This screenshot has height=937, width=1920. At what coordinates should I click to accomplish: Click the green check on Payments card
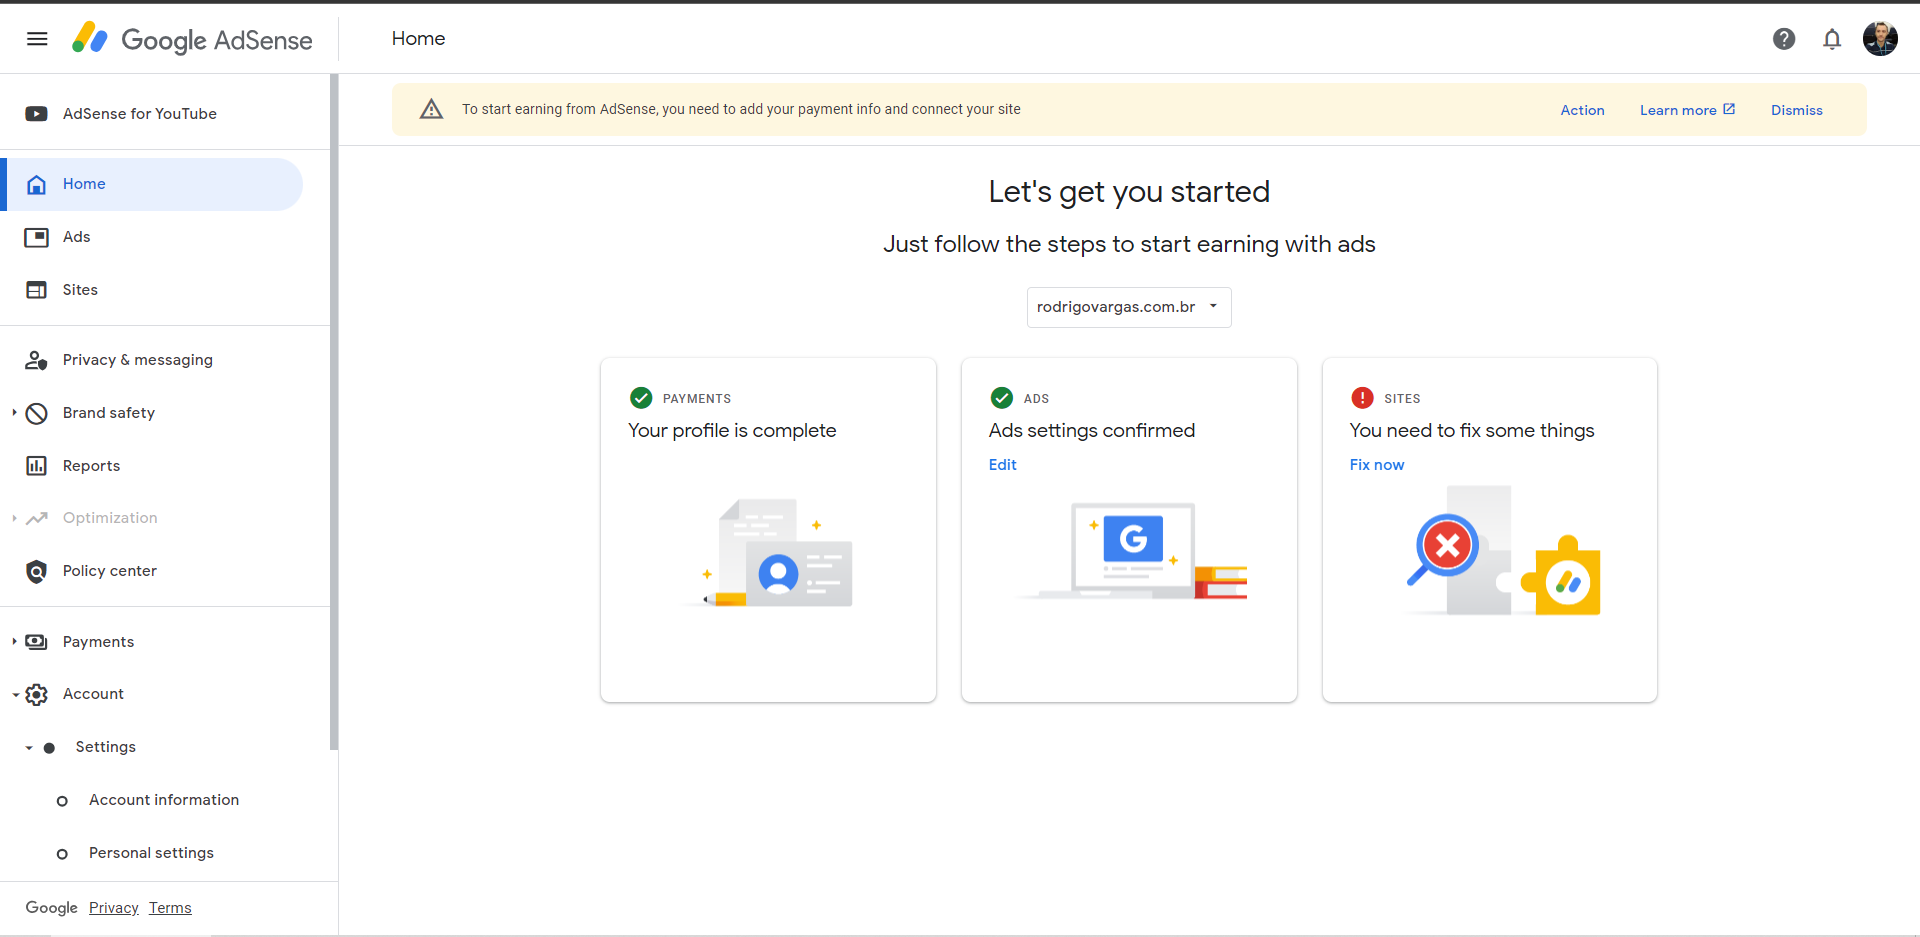point(641,398)
